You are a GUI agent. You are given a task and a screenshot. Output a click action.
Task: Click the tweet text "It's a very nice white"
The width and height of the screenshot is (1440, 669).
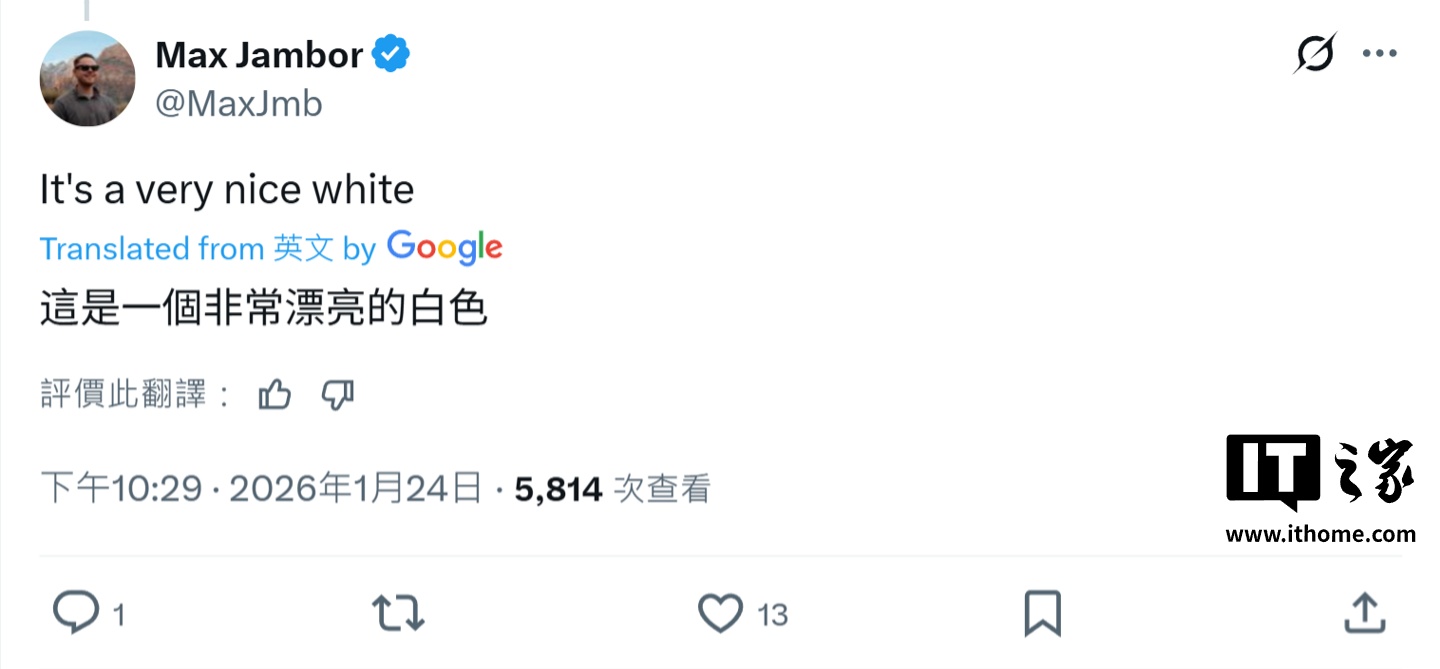click(x=227, y=189)
